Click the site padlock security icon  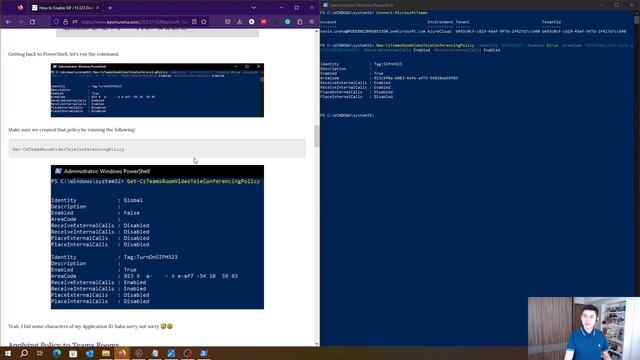click(x=65, y=22)
